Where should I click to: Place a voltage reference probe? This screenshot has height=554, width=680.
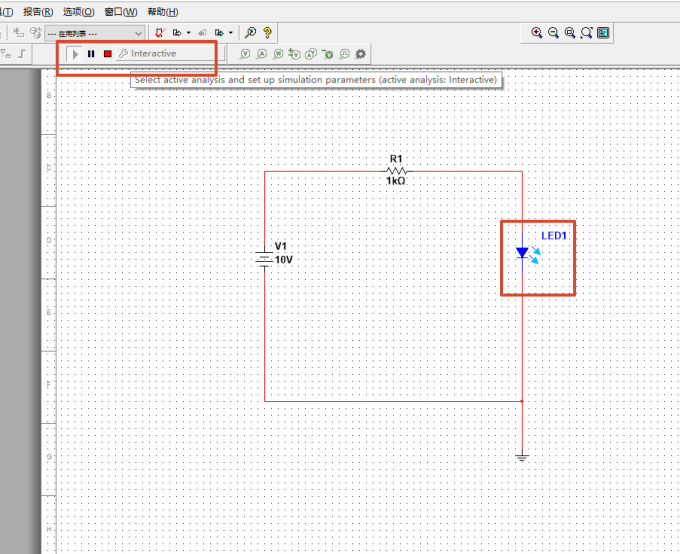327,54
